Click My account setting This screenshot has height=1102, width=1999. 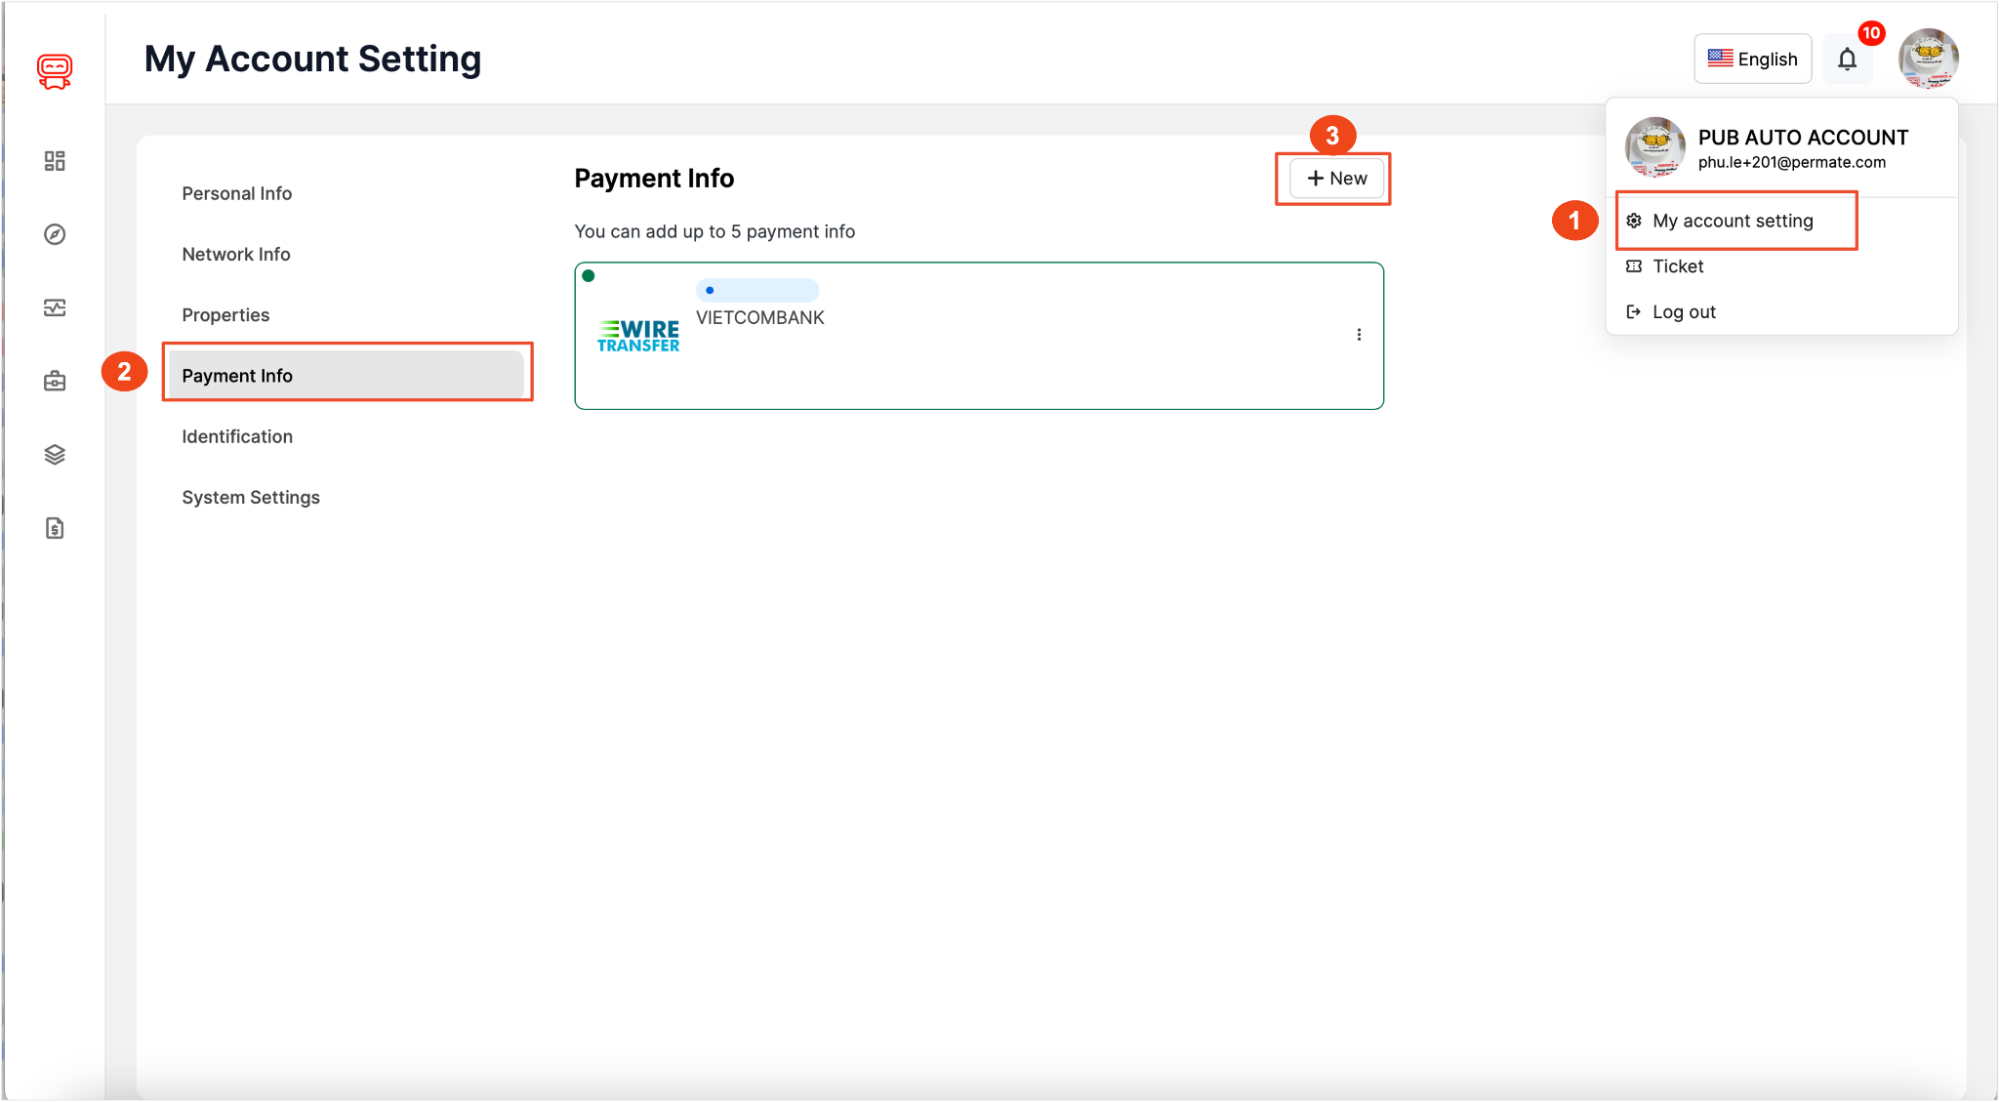point(1735,220)
